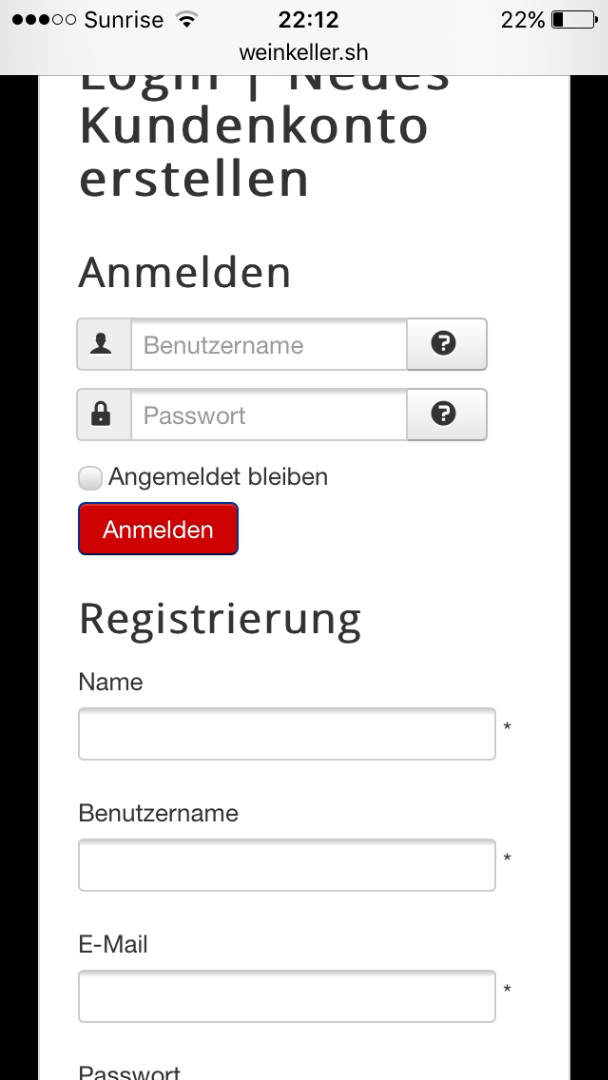Tap the cellular signal strength dots
608x1080 pixels.
[43, 20]
